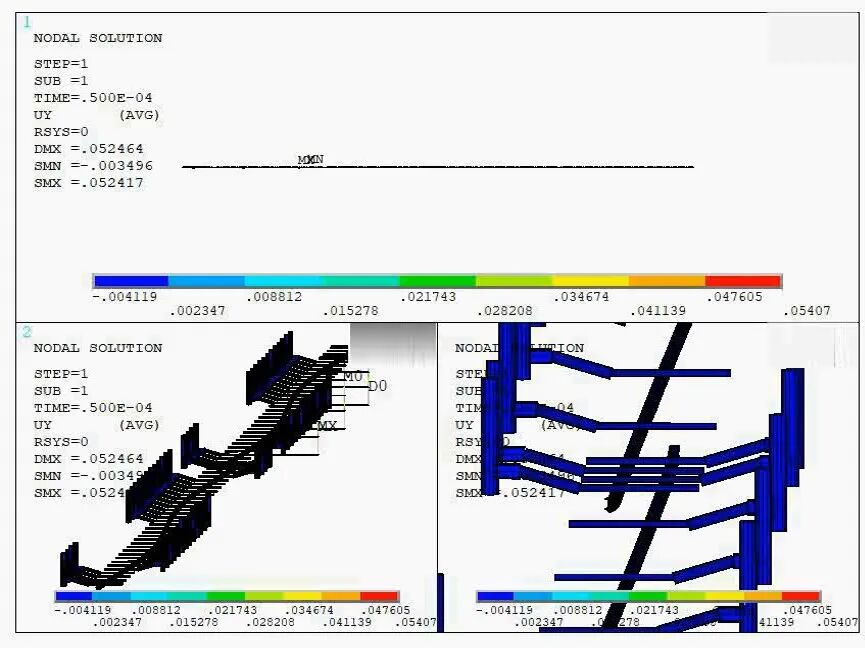This screenshot has width=865, height=648.
Task: Select .034674 value in window 2 legend
Action: [309, 610]
